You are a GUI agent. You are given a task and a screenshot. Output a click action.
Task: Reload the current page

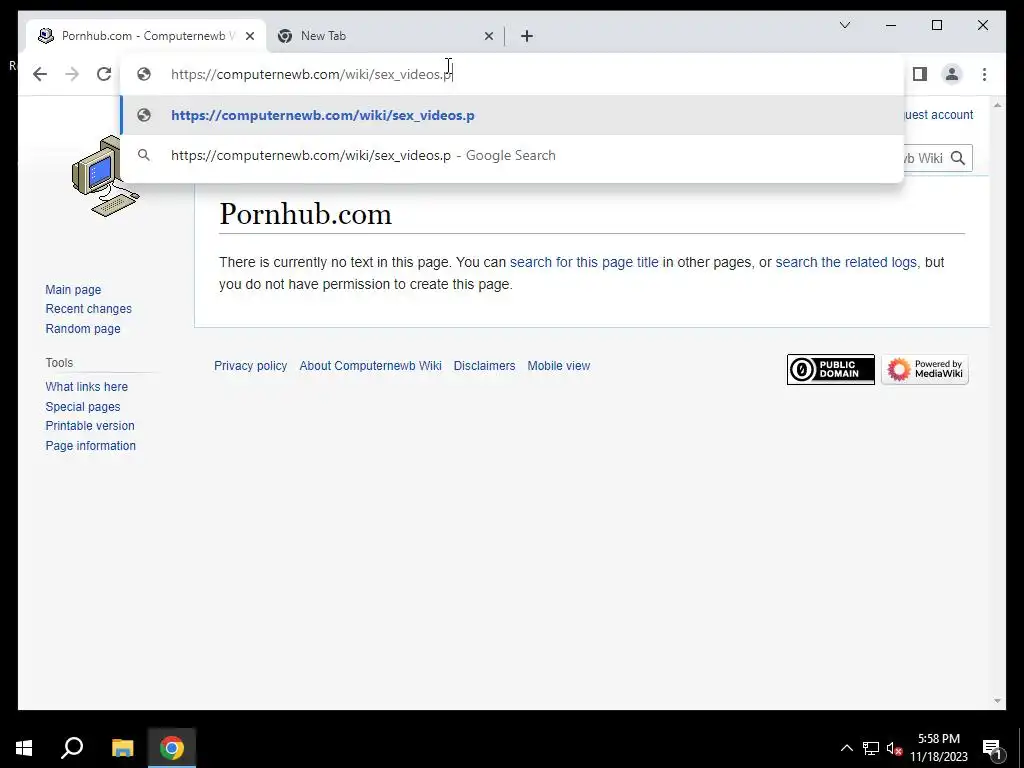click(104, 74)
